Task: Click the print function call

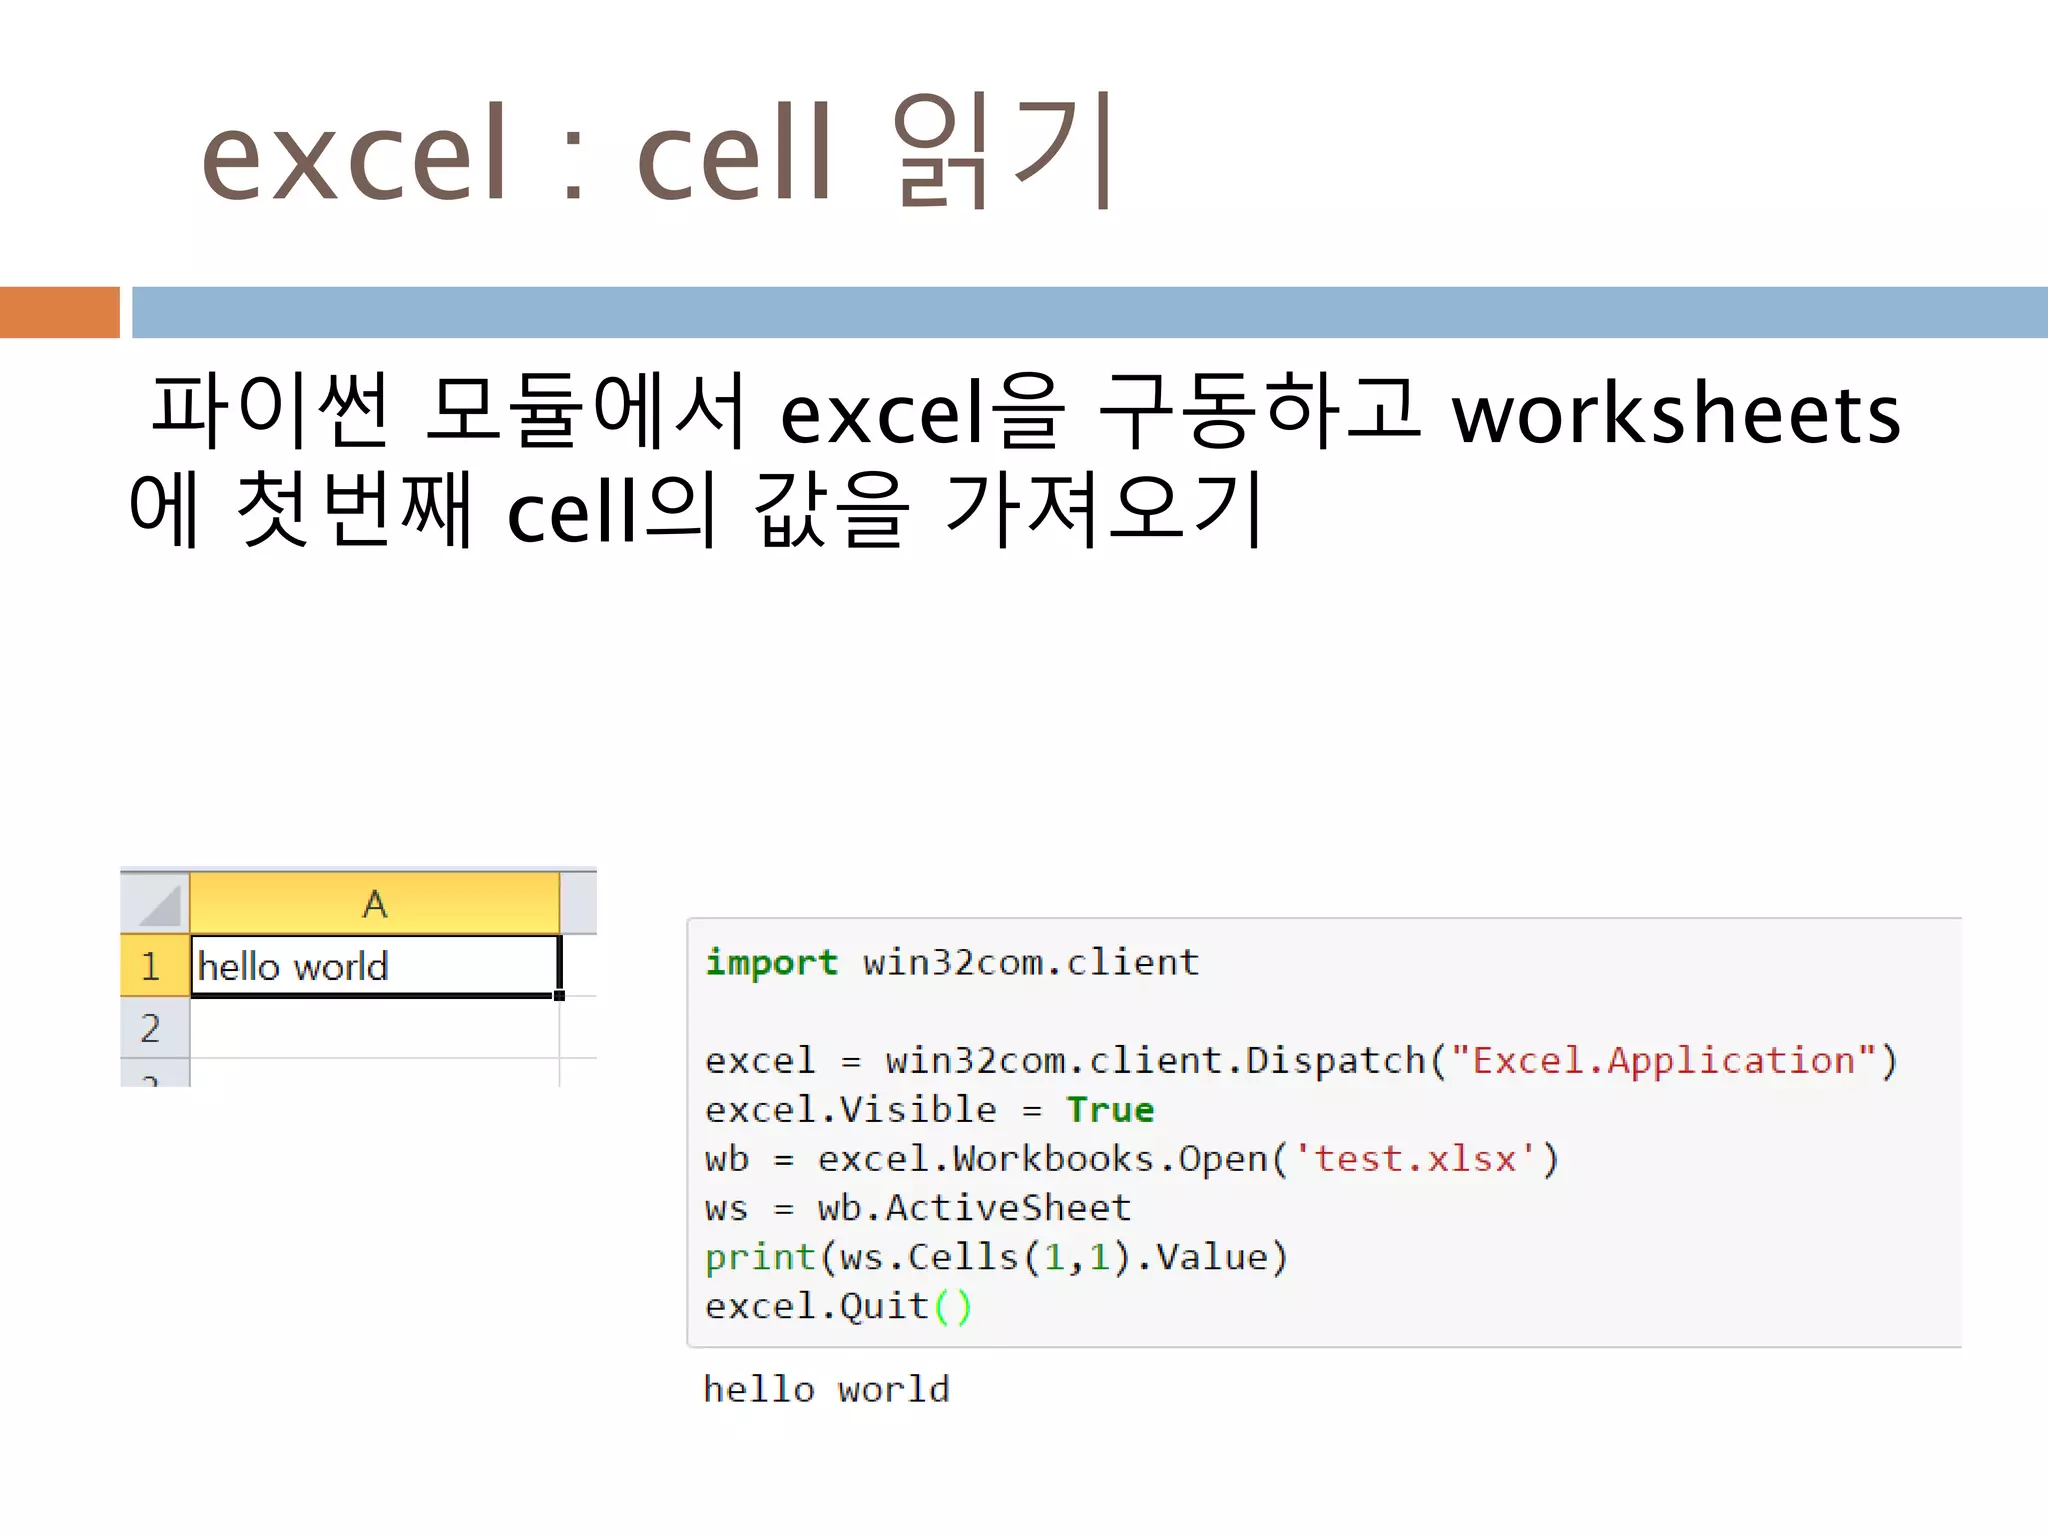Action: [760, 1257]
